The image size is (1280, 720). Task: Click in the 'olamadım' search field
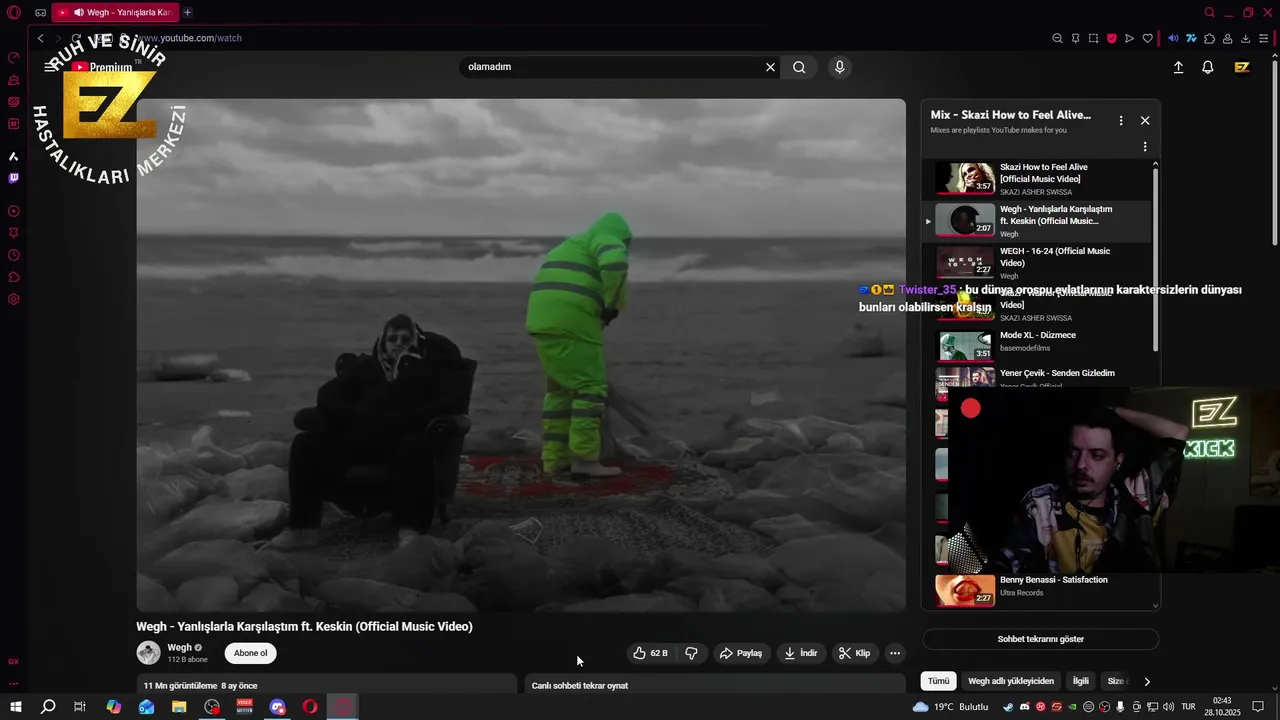click(610, 67)
